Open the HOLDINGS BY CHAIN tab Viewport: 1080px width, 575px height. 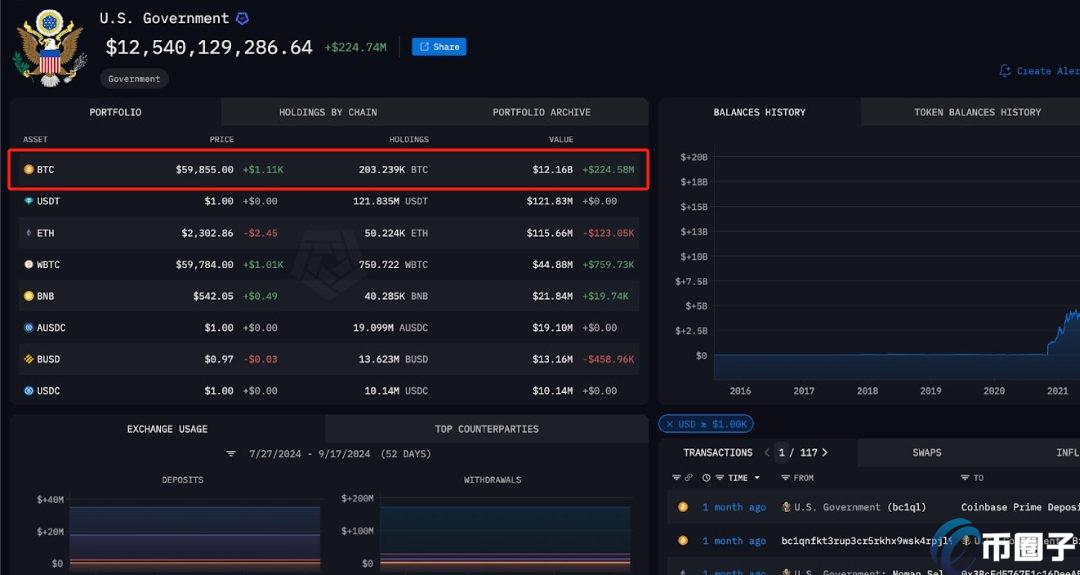328,112
